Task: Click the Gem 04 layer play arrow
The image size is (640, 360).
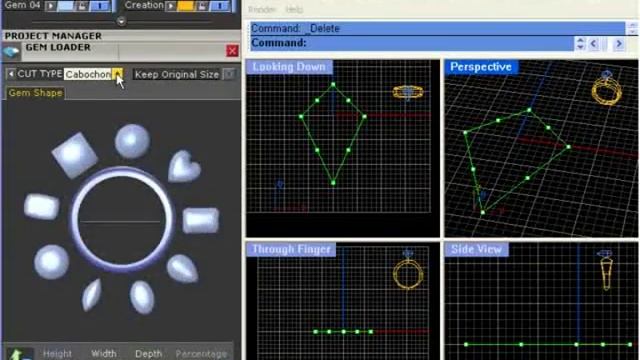Action: pos(51,6)
